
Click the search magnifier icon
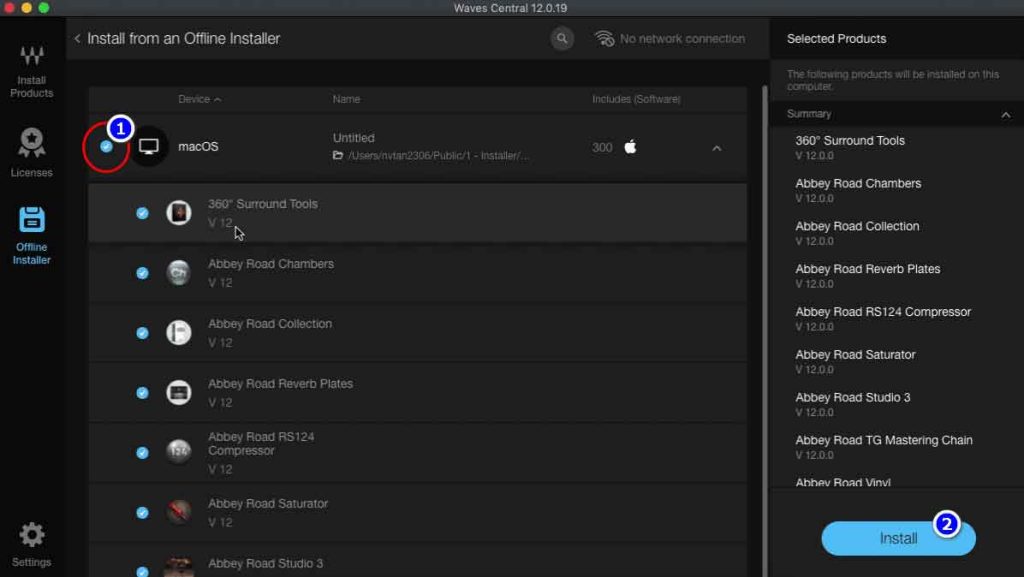(562, 39)
